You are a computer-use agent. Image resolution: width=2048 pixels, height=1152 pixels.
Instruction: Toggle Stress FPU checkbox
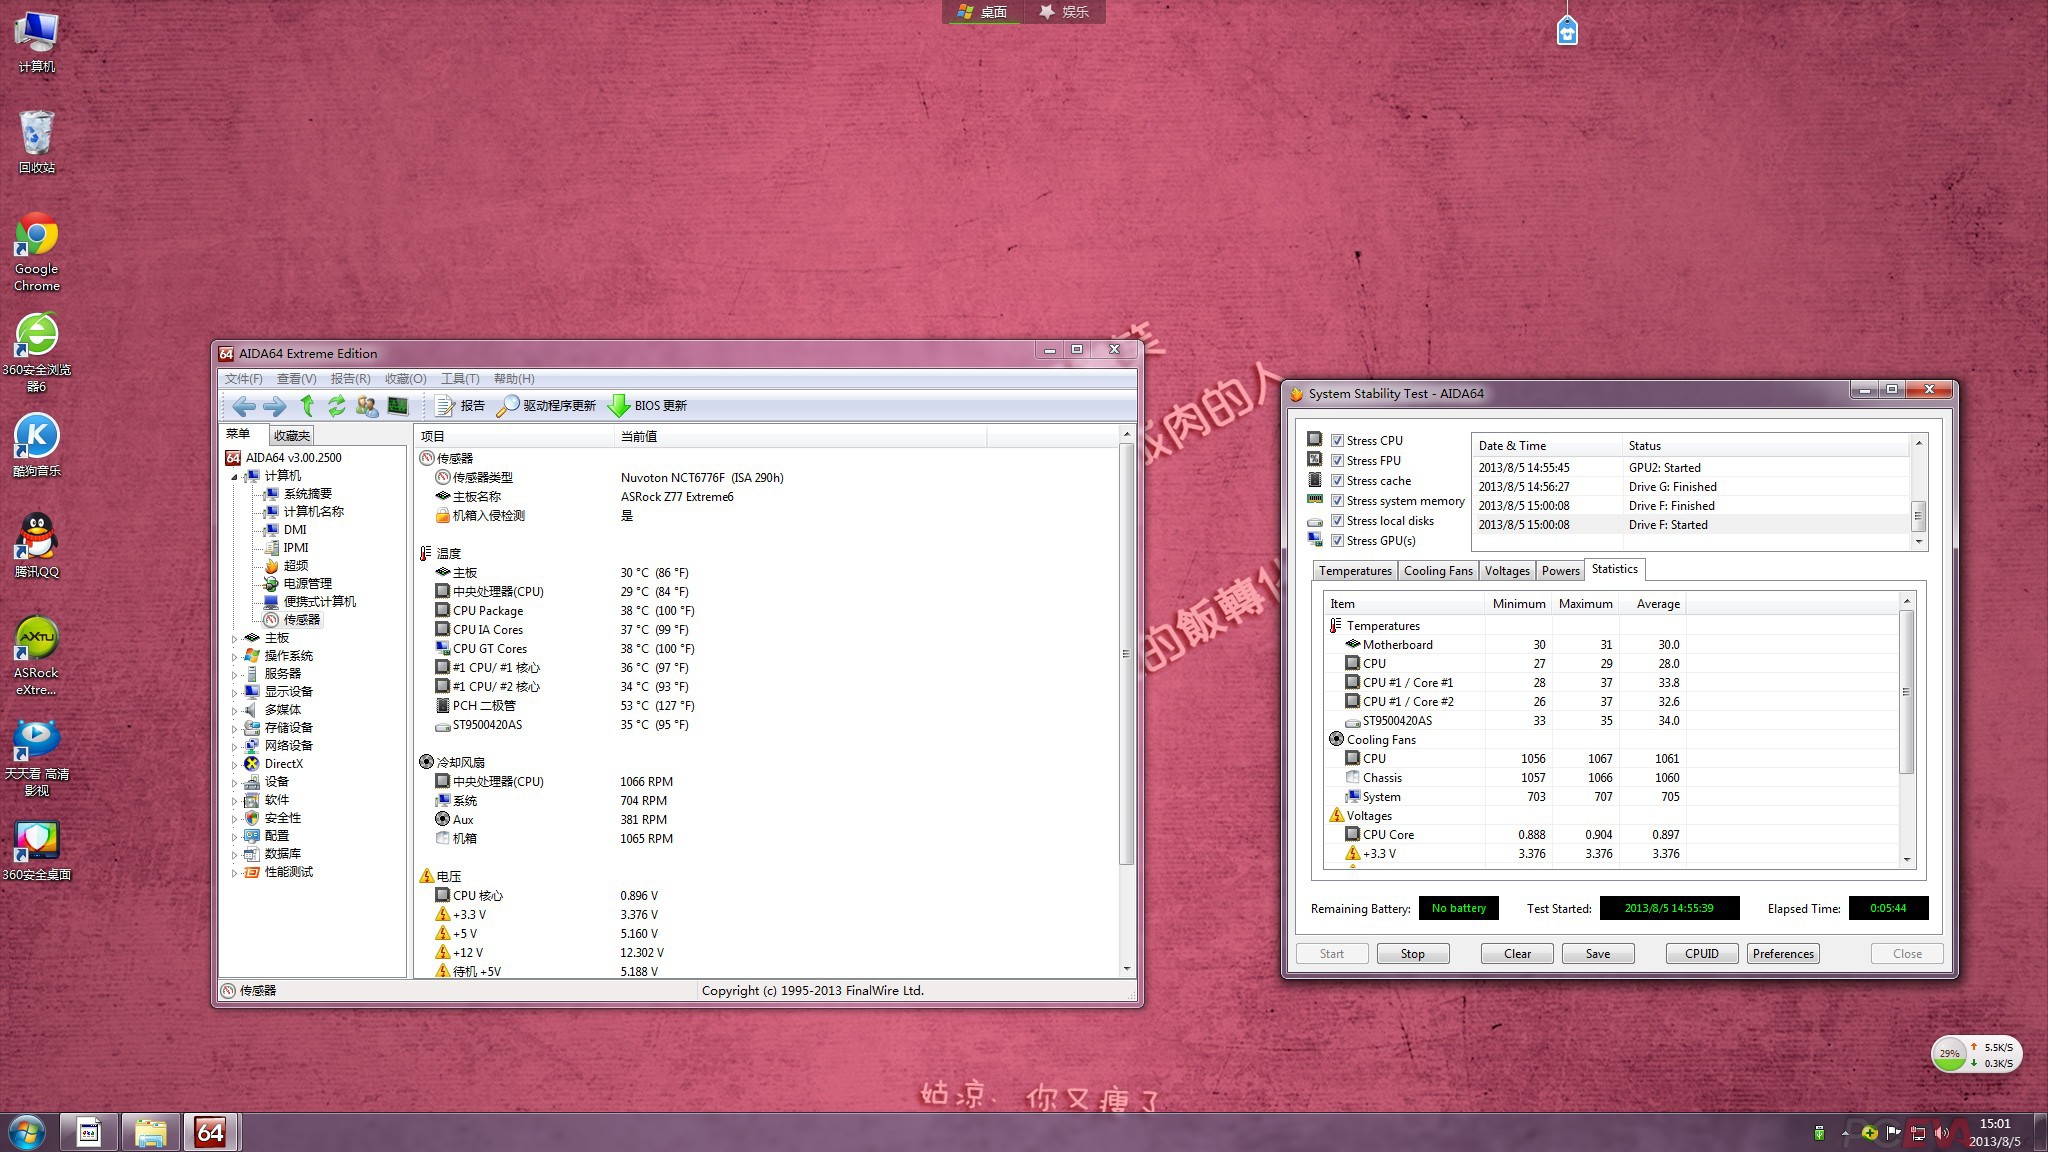coord(1337,460)
